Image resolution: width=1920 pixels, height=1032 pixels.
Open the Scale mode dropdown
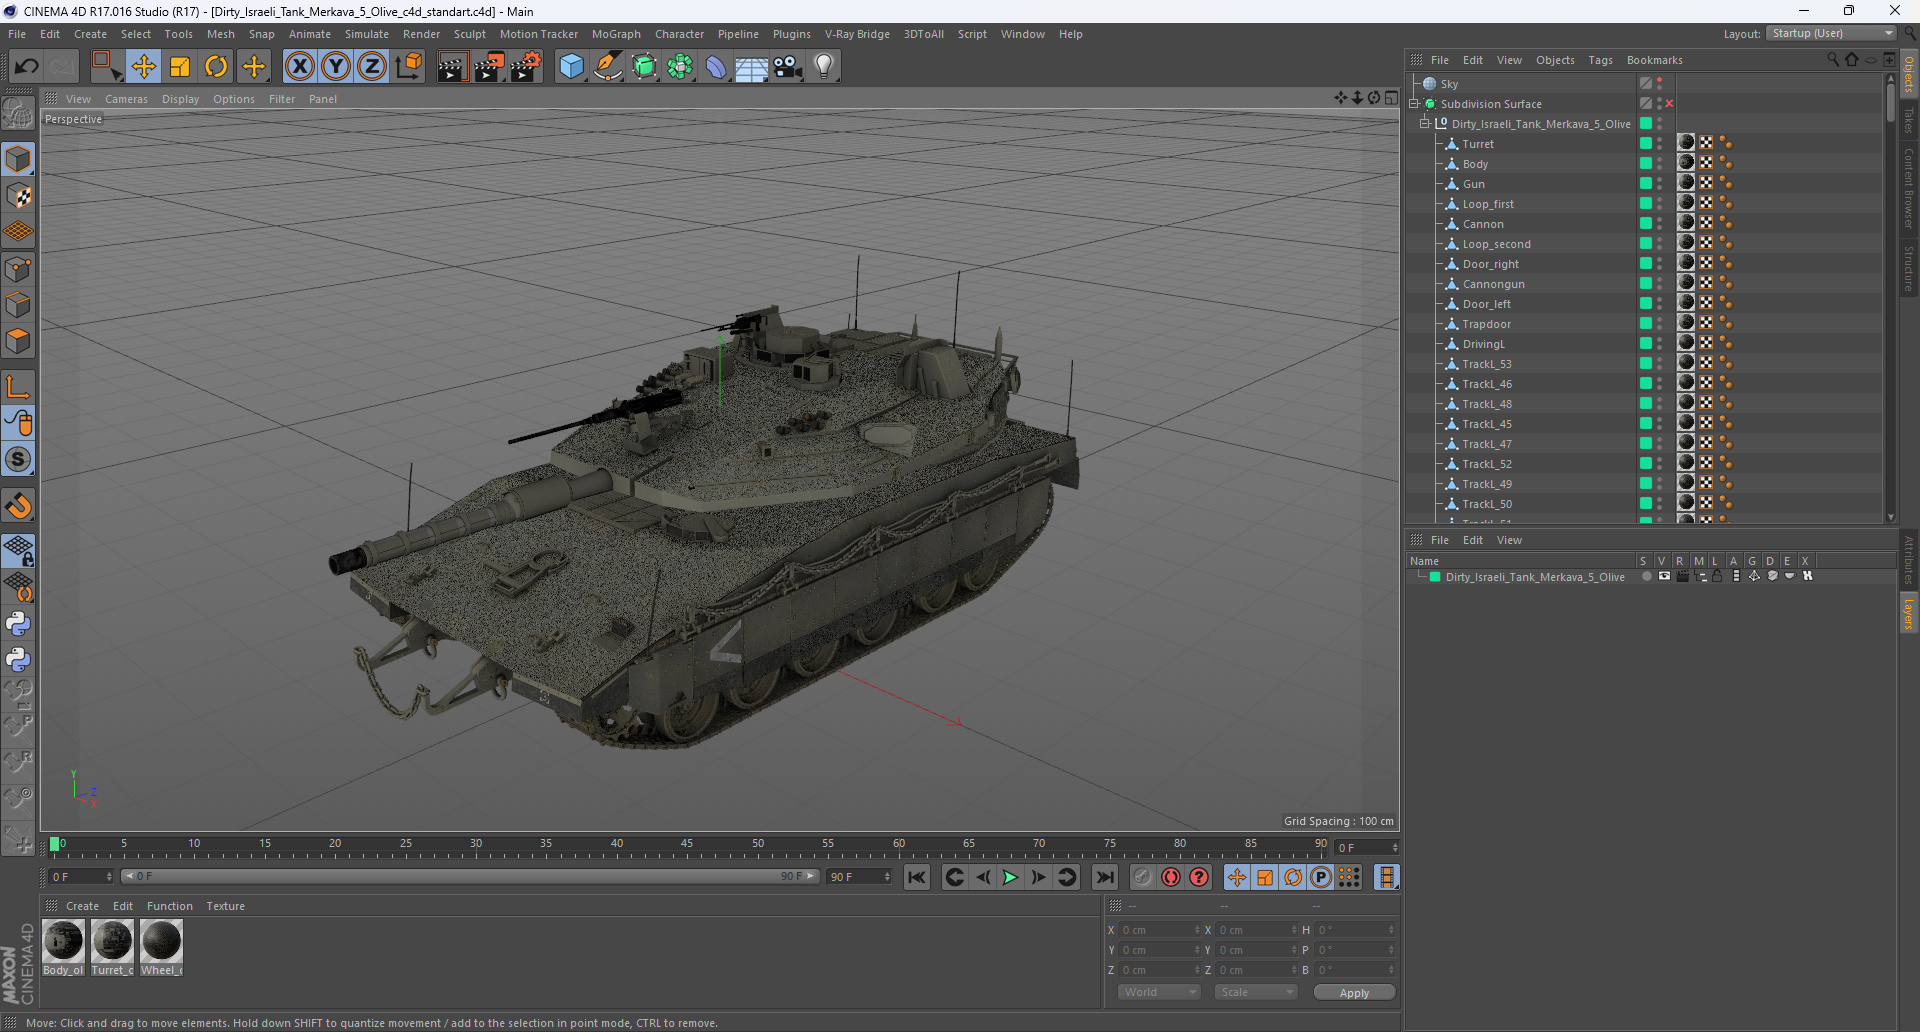click(1256, 992)
